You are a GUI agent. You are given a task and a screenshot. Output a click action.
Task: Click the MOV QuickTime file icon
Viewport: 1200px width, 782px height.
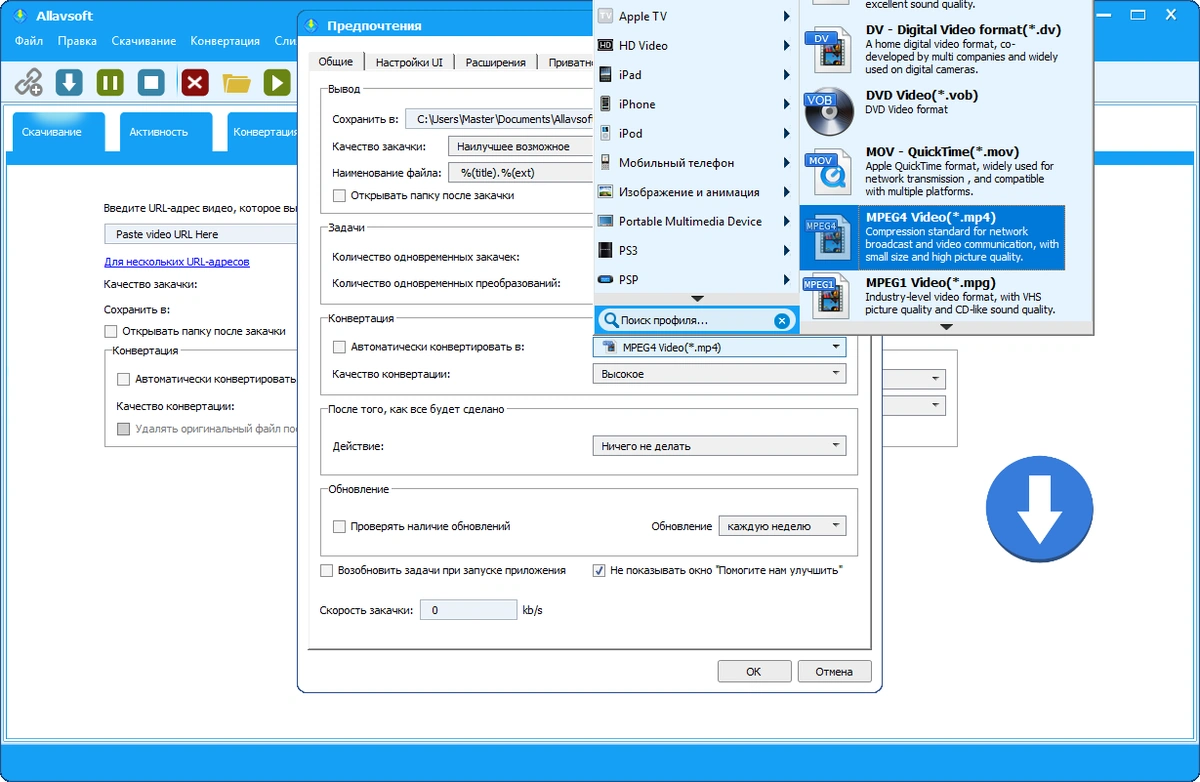click(x=827, y=172)
